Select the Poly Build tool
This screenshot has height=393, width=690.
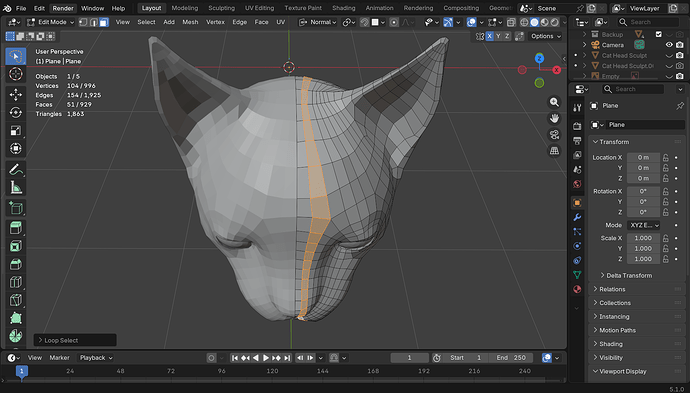click(16, 318)
